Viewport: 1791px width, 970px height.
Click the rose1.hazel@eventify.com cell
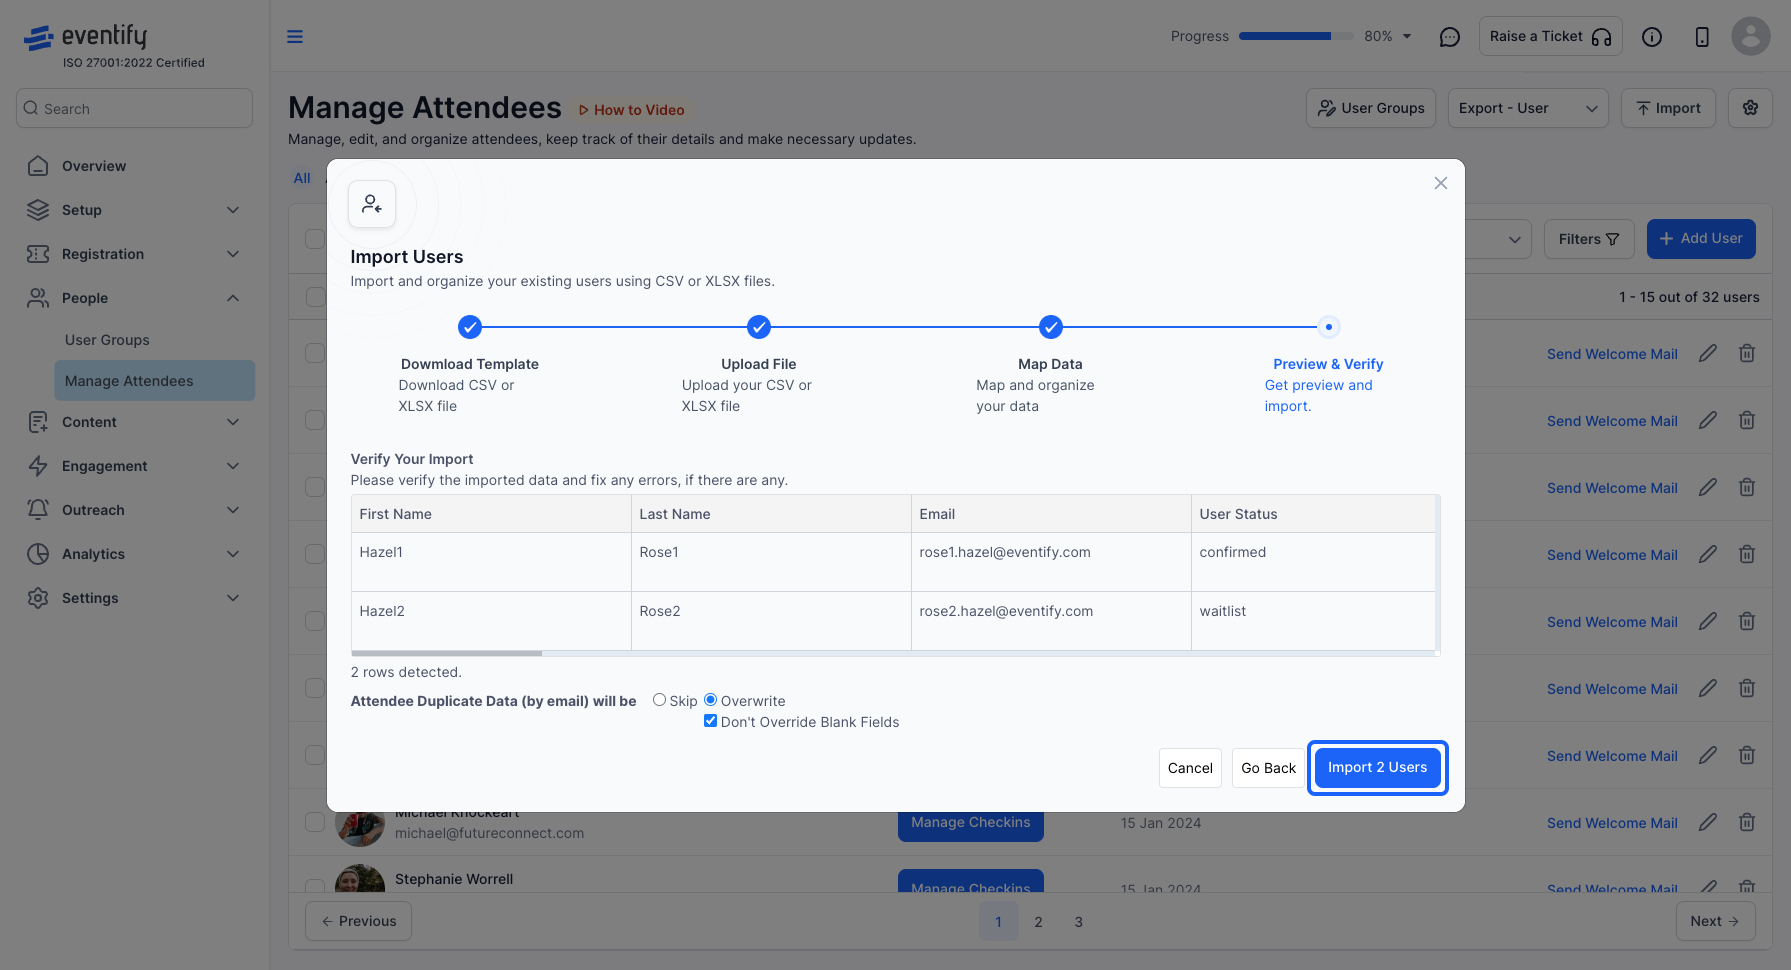[x=1050, y=562]
